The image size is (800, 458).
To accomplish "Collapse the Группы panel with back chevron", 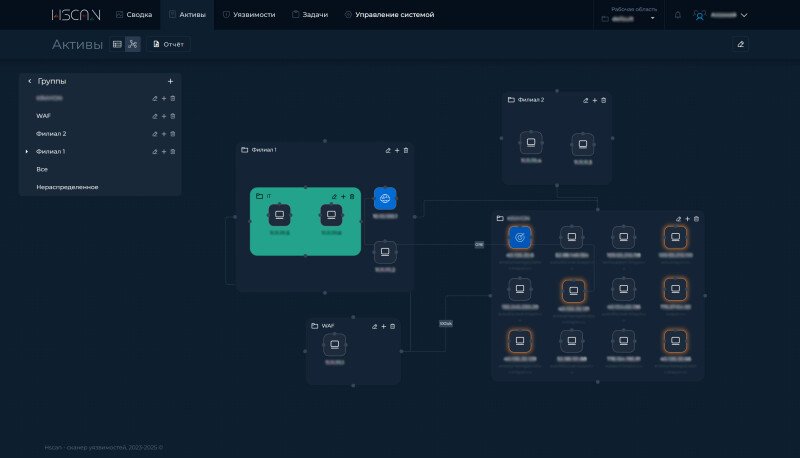I will click(29, 81).
